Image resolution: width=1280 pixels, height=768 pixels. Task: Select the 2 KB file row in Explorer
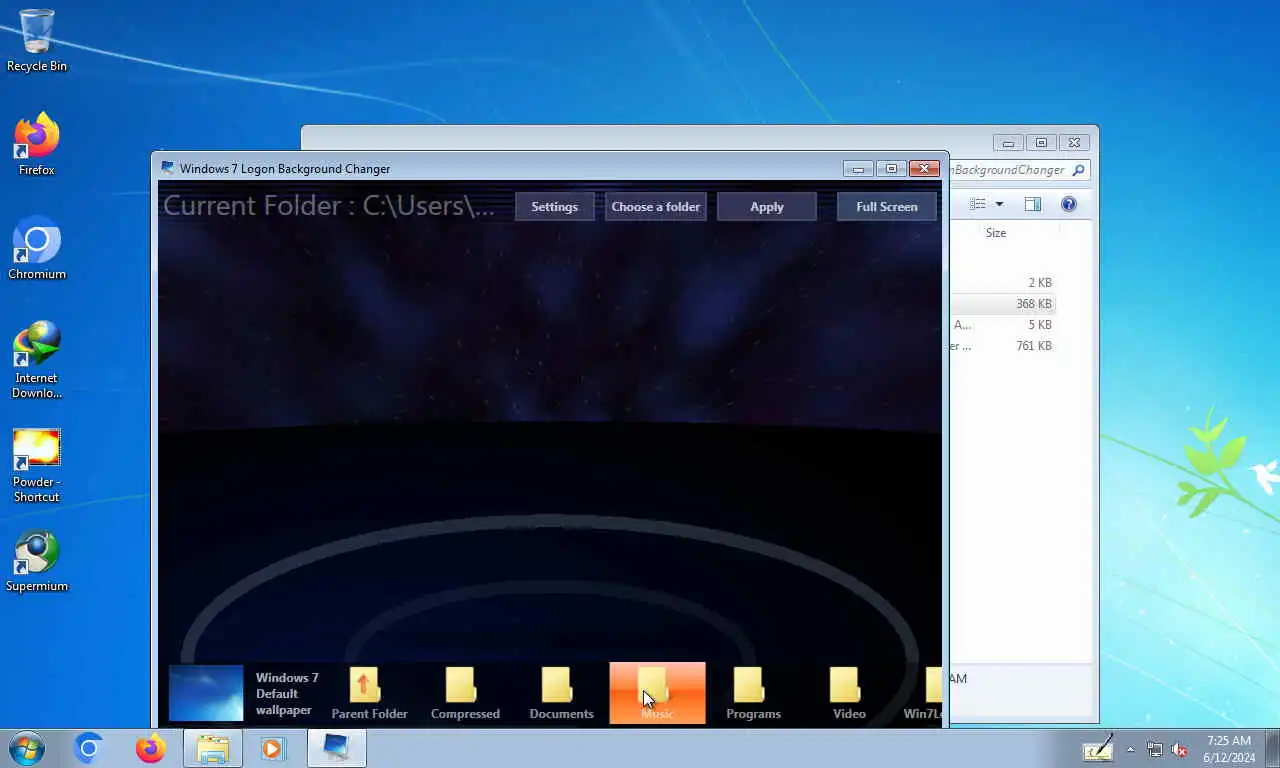pyautogui.click(x=1002, y=283)
